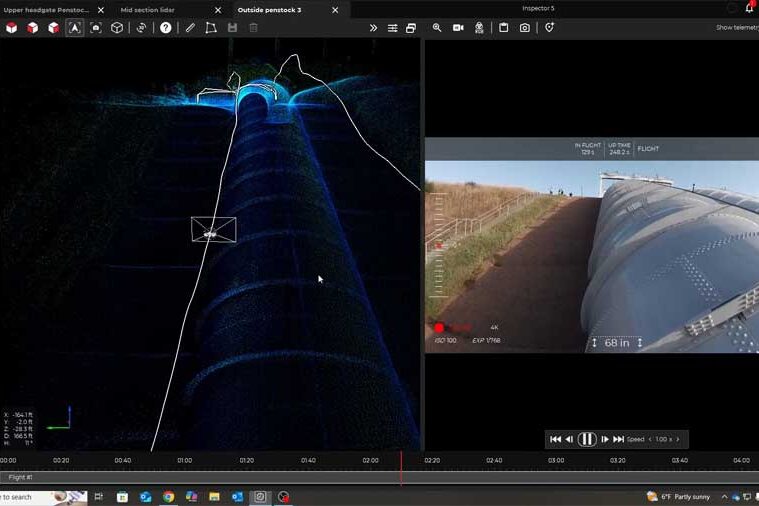Click the red playhead on the timeline

tap(401, 467)
